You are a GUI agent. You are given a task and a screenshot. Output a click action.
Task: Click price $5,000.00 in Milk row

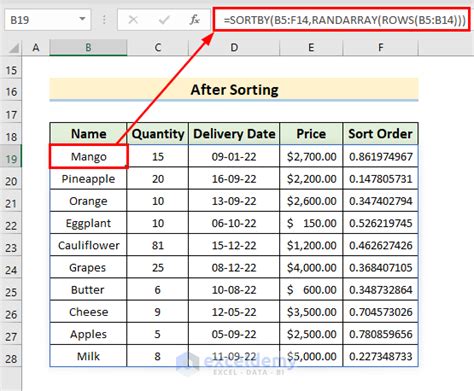point(311,356)
